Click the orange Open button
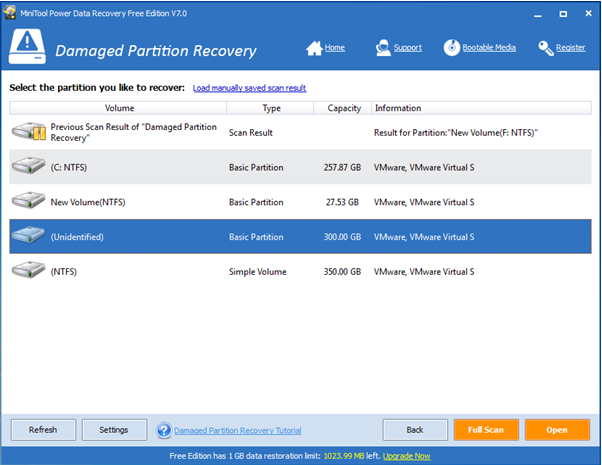The width and height of the screenshot is (602, 465). pyautogui.click(x=557, y=430)
